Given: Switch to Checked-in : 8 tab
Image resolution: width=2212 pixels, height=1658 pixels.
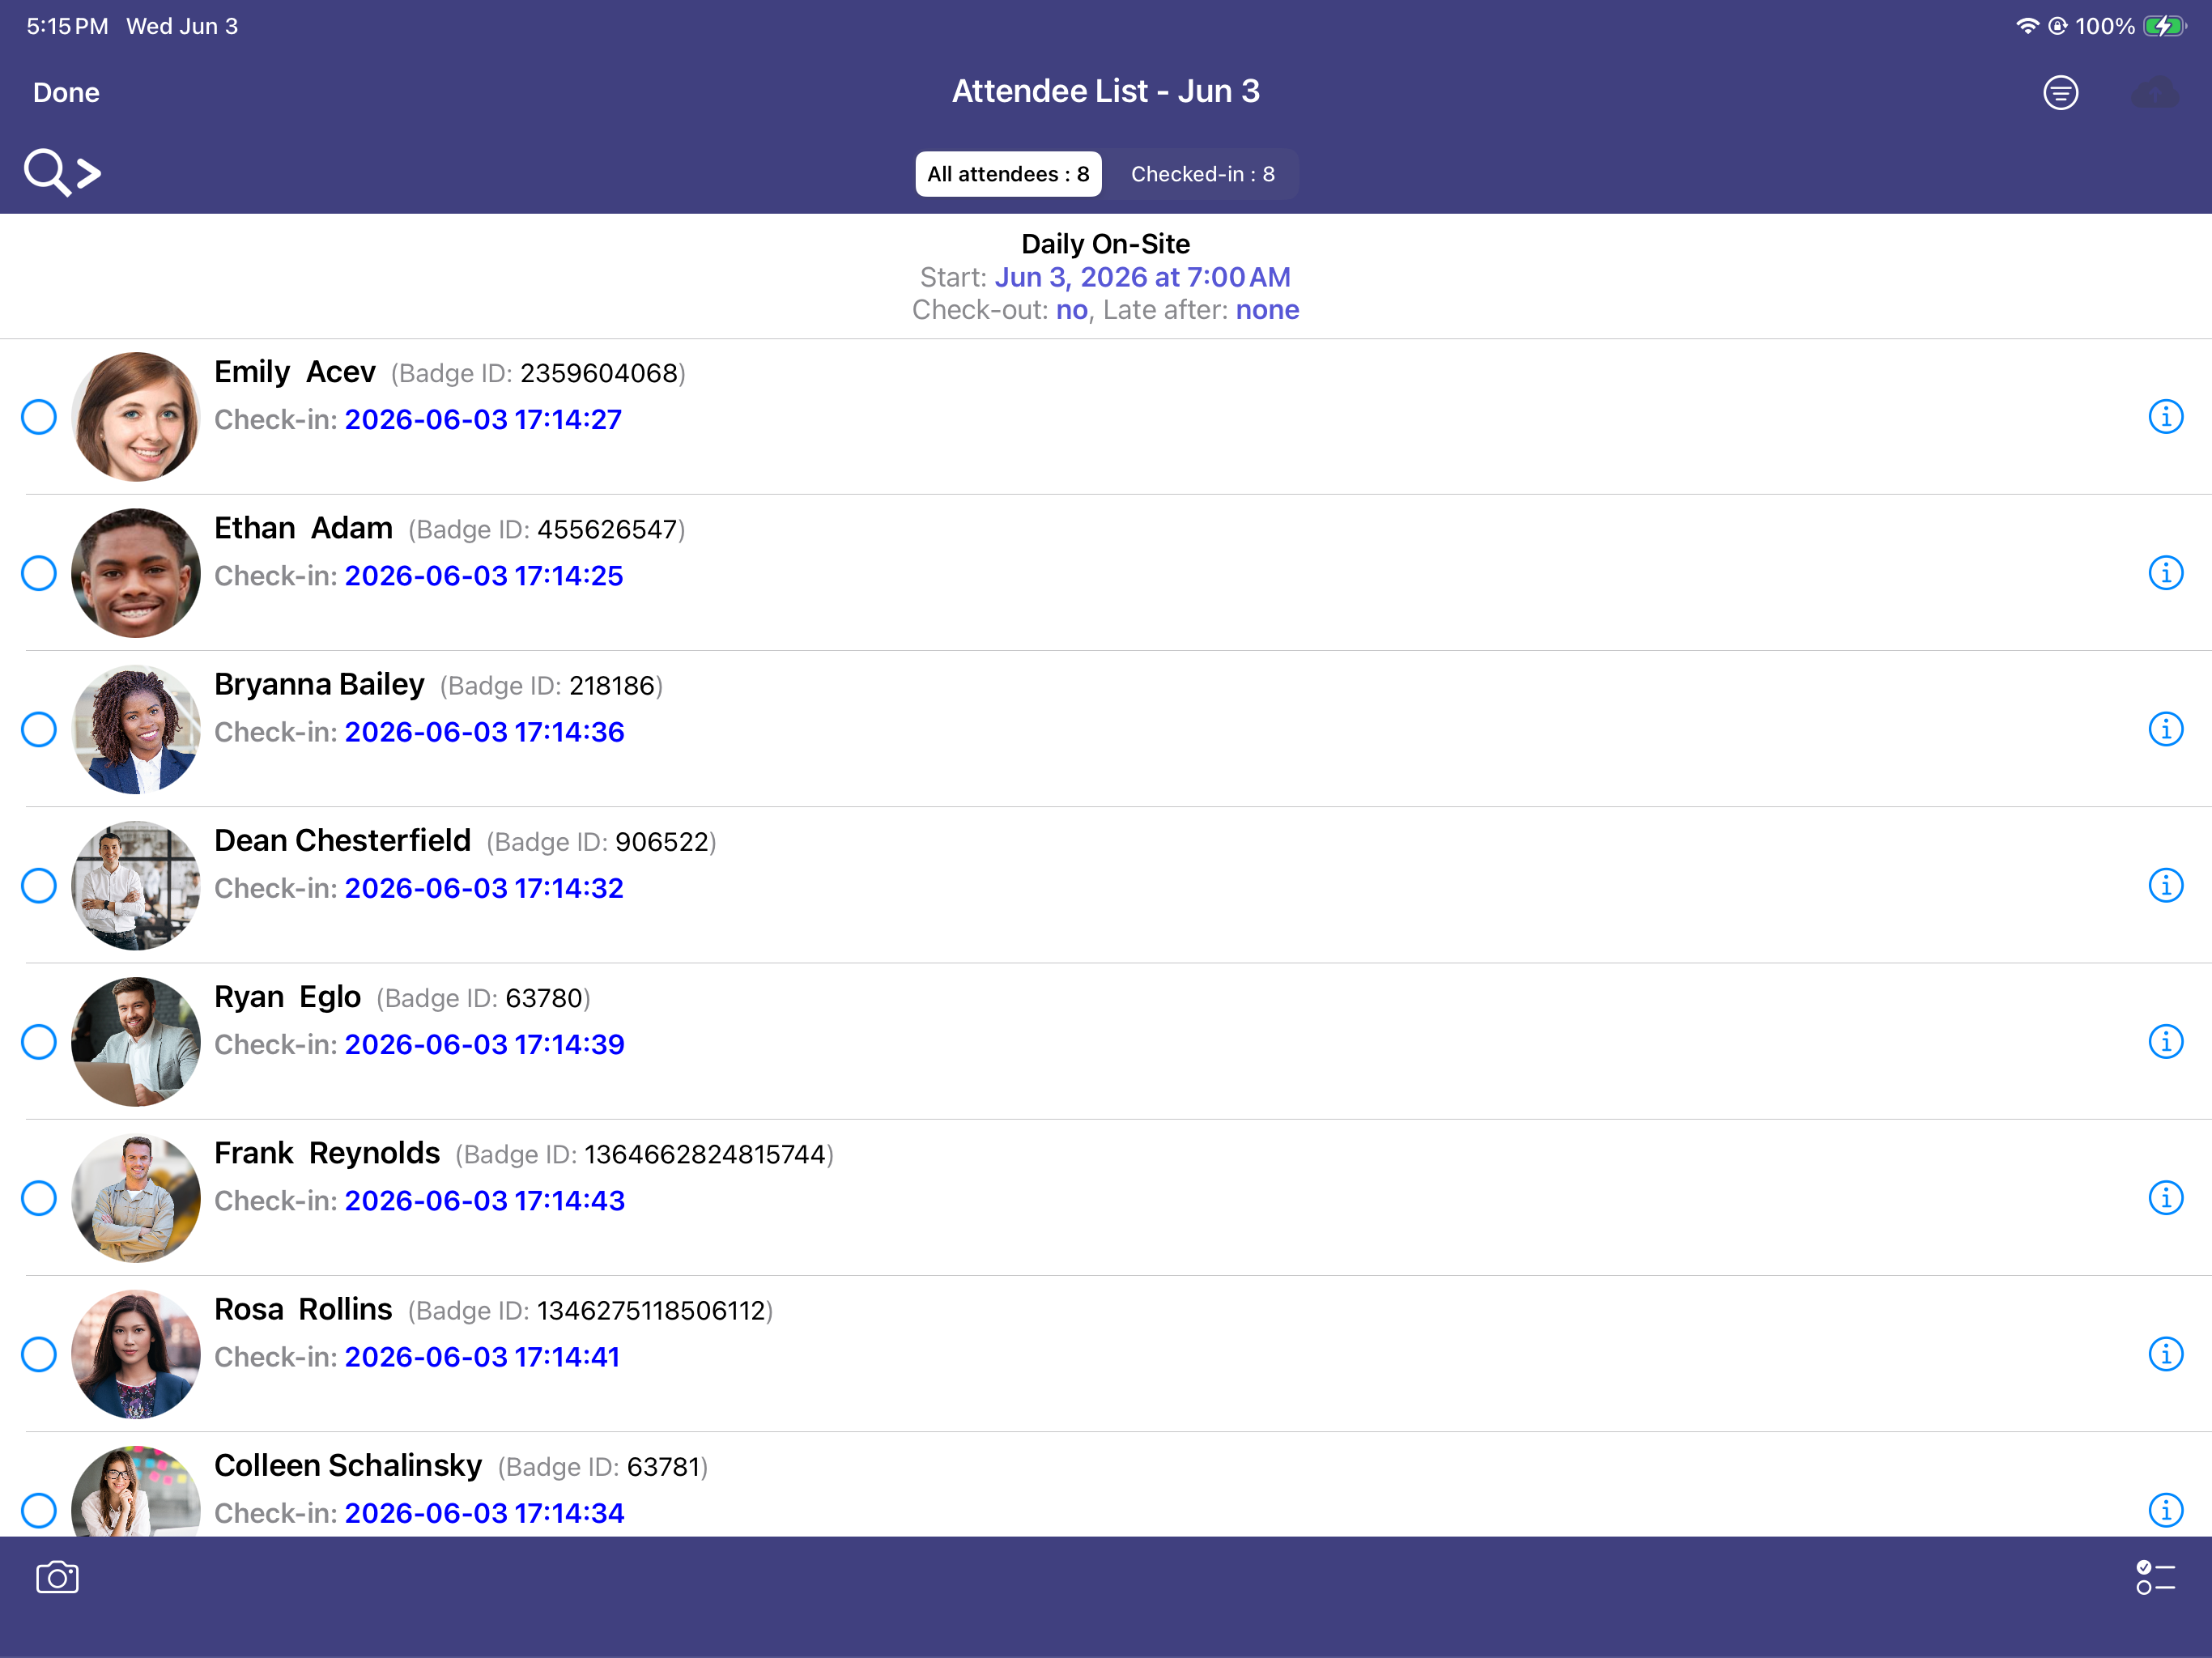Looking at the screenshot, I should pos(1202,174).
